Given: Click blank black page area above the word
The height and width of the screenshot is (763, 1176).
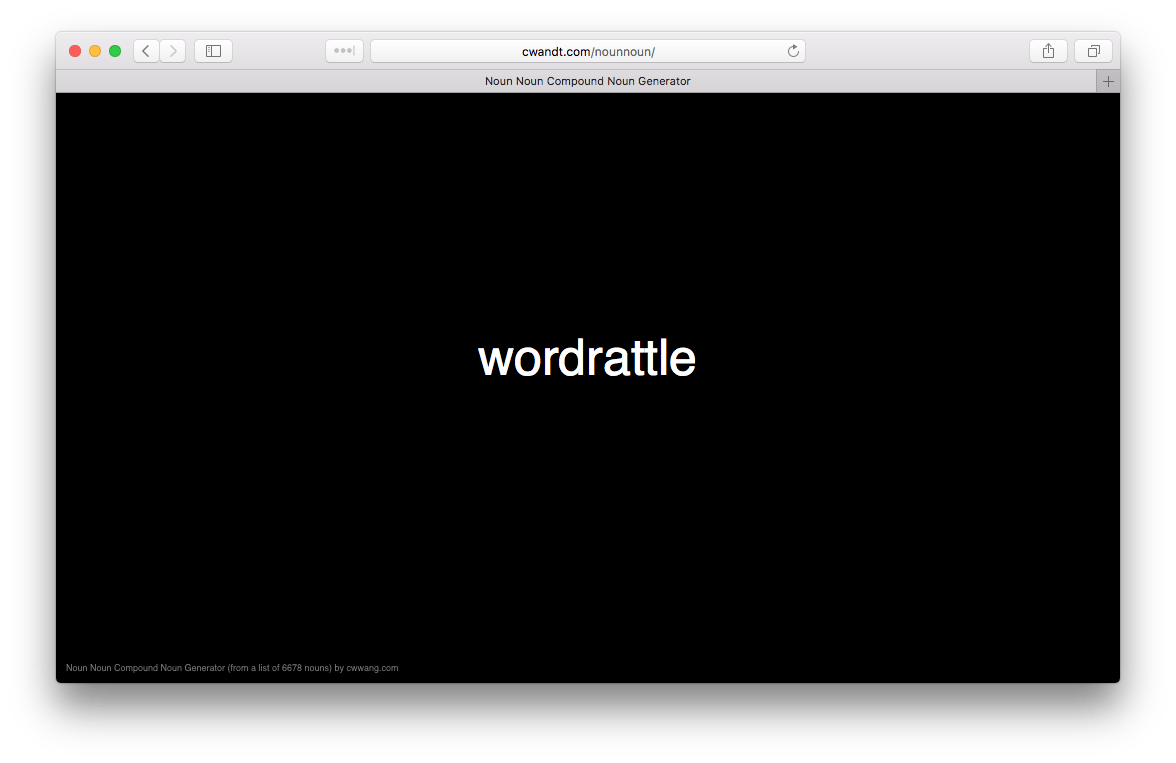Looking at the screenshot, I should pyautogui.click(x=587, y=200).
